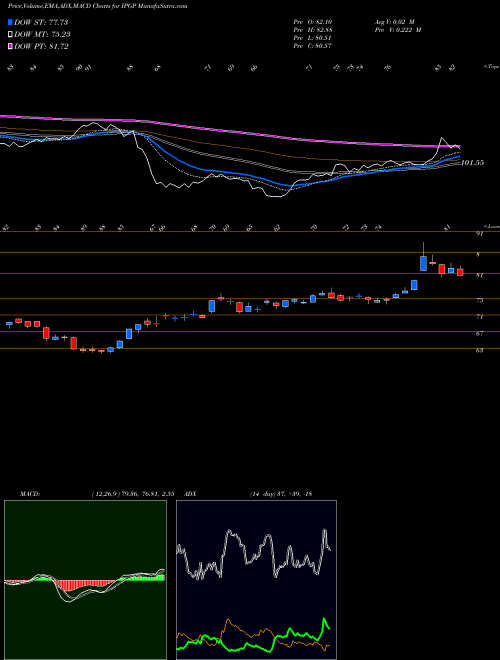
Task: Select the 'DOW MT: 75.23' legend text
Action: pos(42,35)
